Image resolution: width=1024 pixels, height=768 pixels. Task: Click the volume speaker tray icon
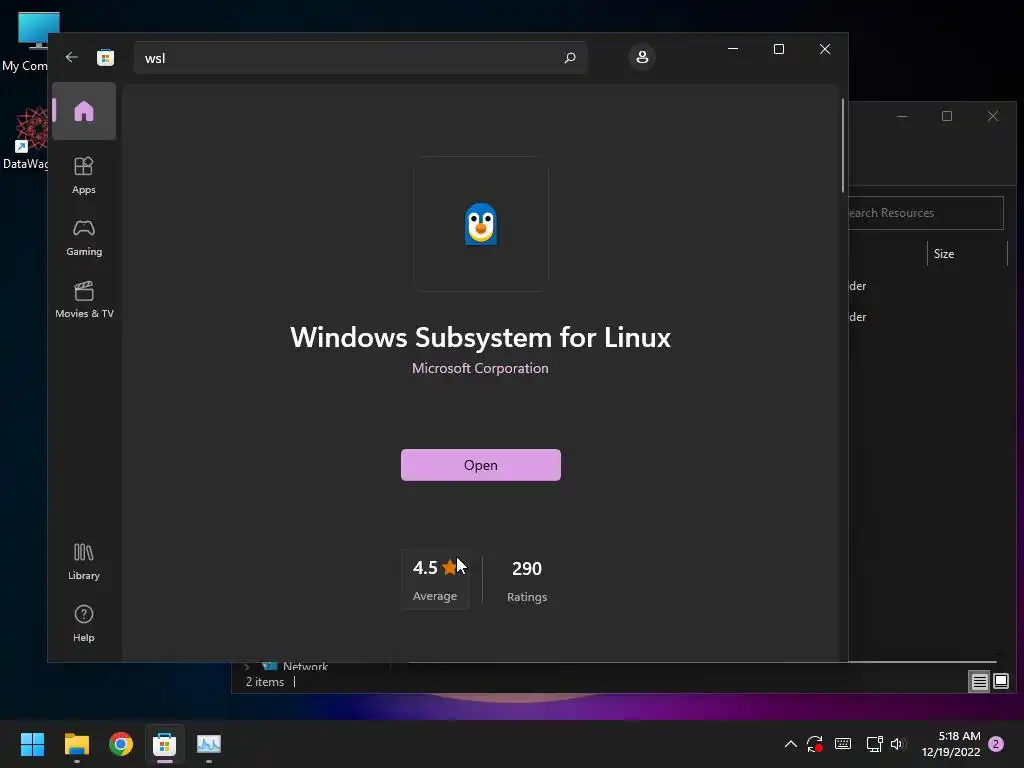click(x=899, y=744)
